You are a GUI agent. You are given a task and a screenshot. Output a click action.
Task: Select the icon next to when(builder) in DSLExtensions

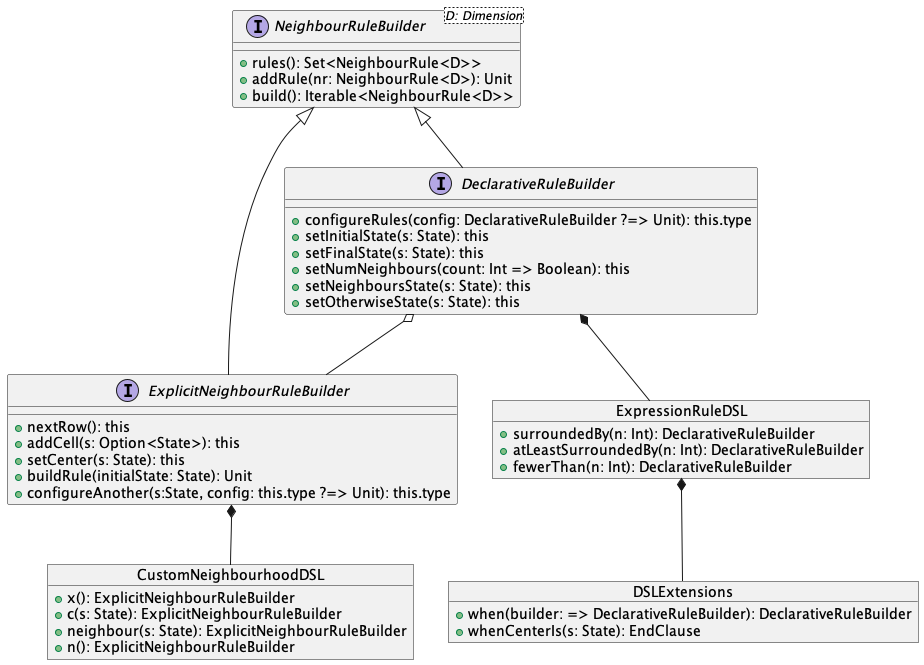(x=460, y=613)
